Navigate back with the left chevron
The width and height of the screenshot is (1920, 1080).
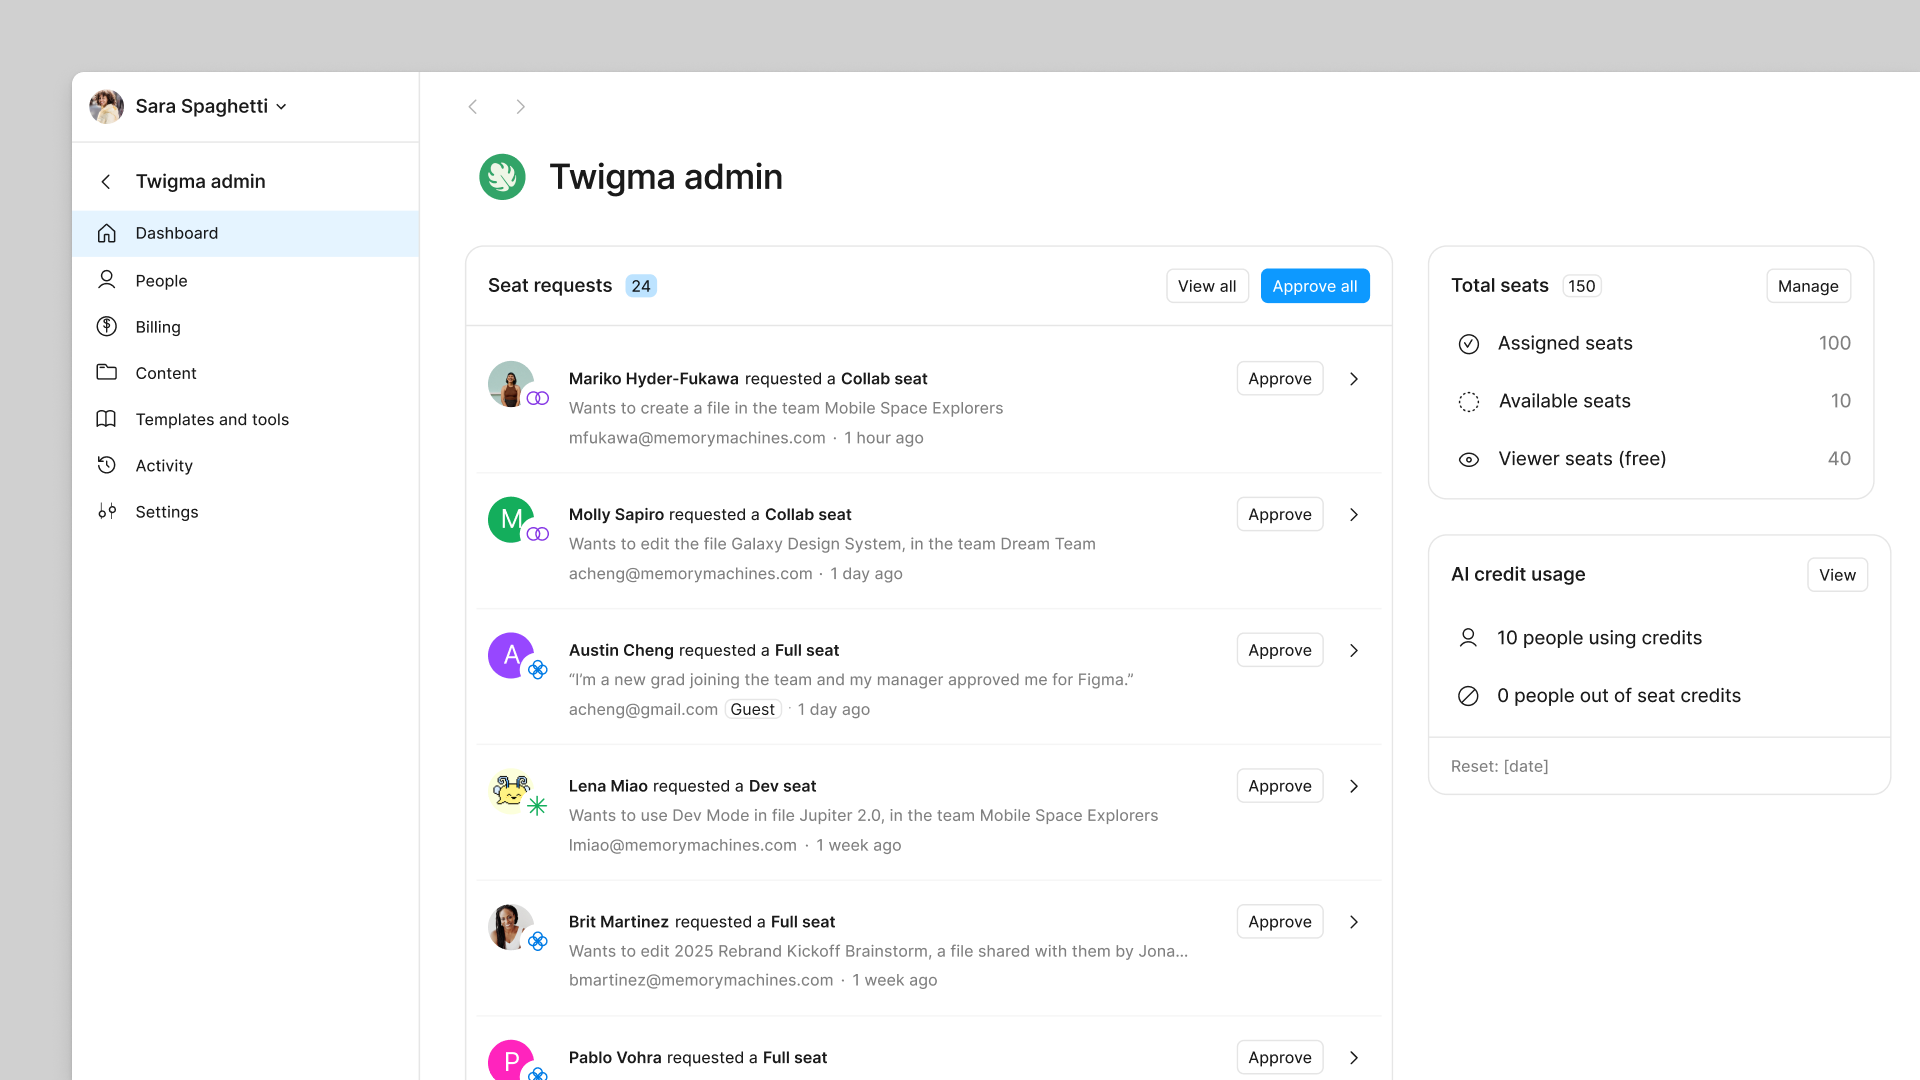pos(473,107)
